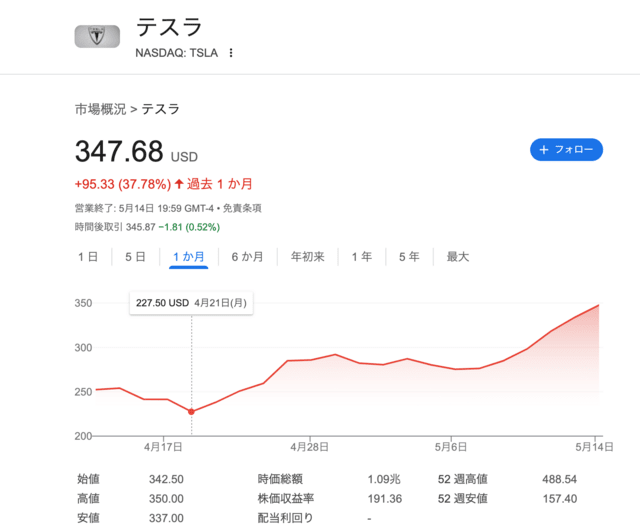The height and width of the screenshot is (529, 640).
Task: Select the 1 年 range tab
Action: pos(362,257)
